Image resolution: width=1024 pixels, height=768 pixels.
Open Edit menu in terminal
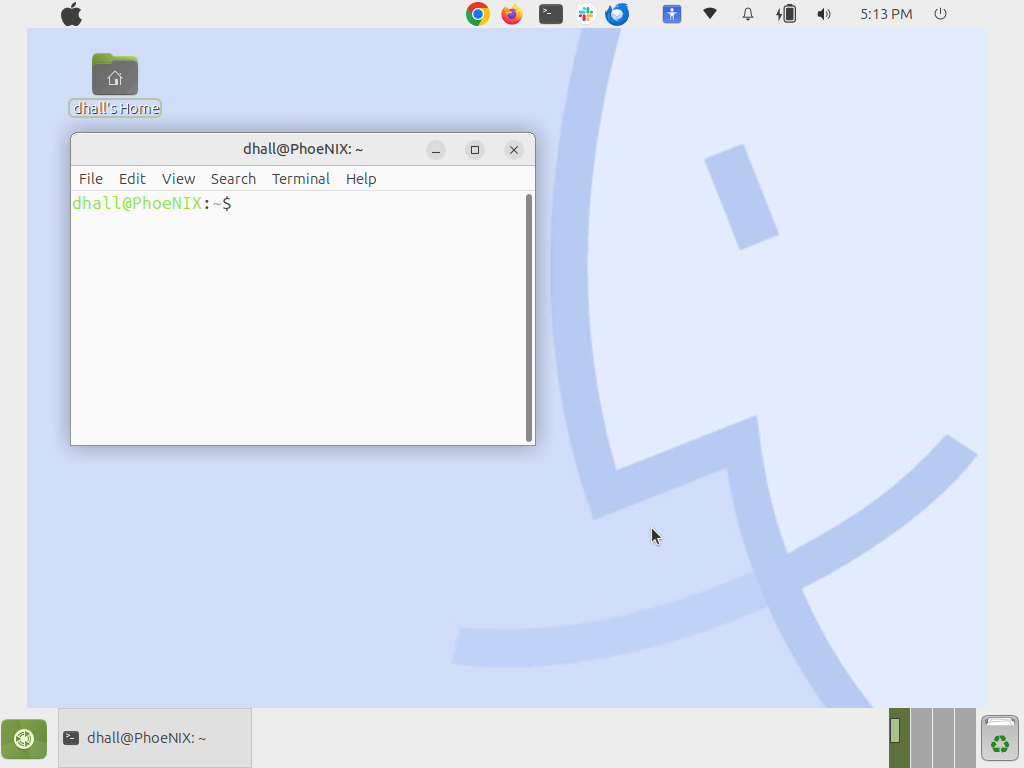click(x=132, y=179)
